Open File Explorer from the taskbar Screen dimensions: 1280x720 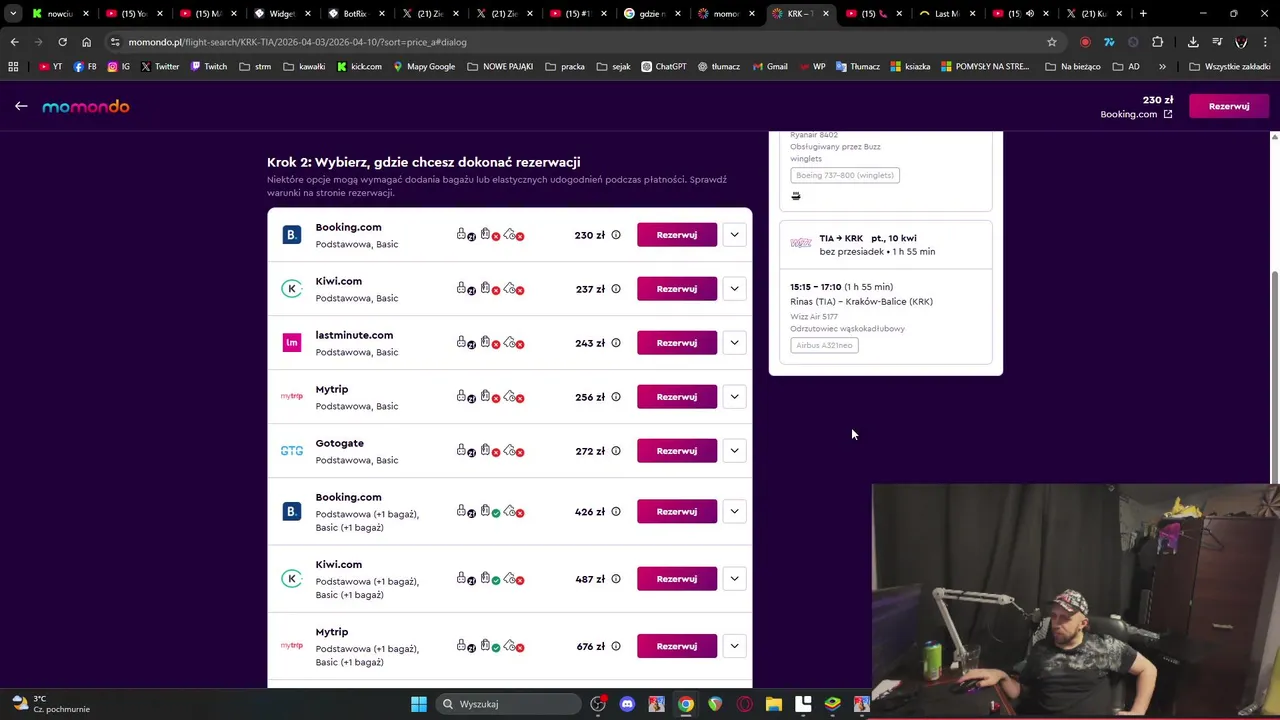coord(774,704)
